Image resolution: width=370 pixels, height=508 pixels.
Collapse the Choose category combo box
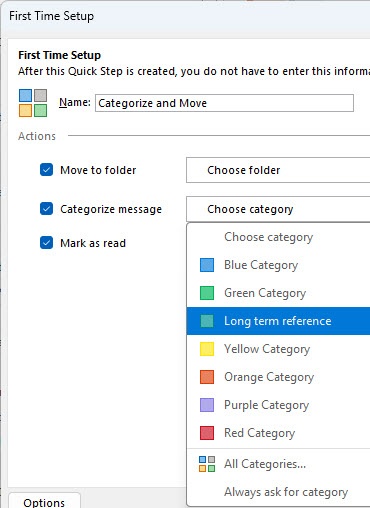(x=278, y=209)
